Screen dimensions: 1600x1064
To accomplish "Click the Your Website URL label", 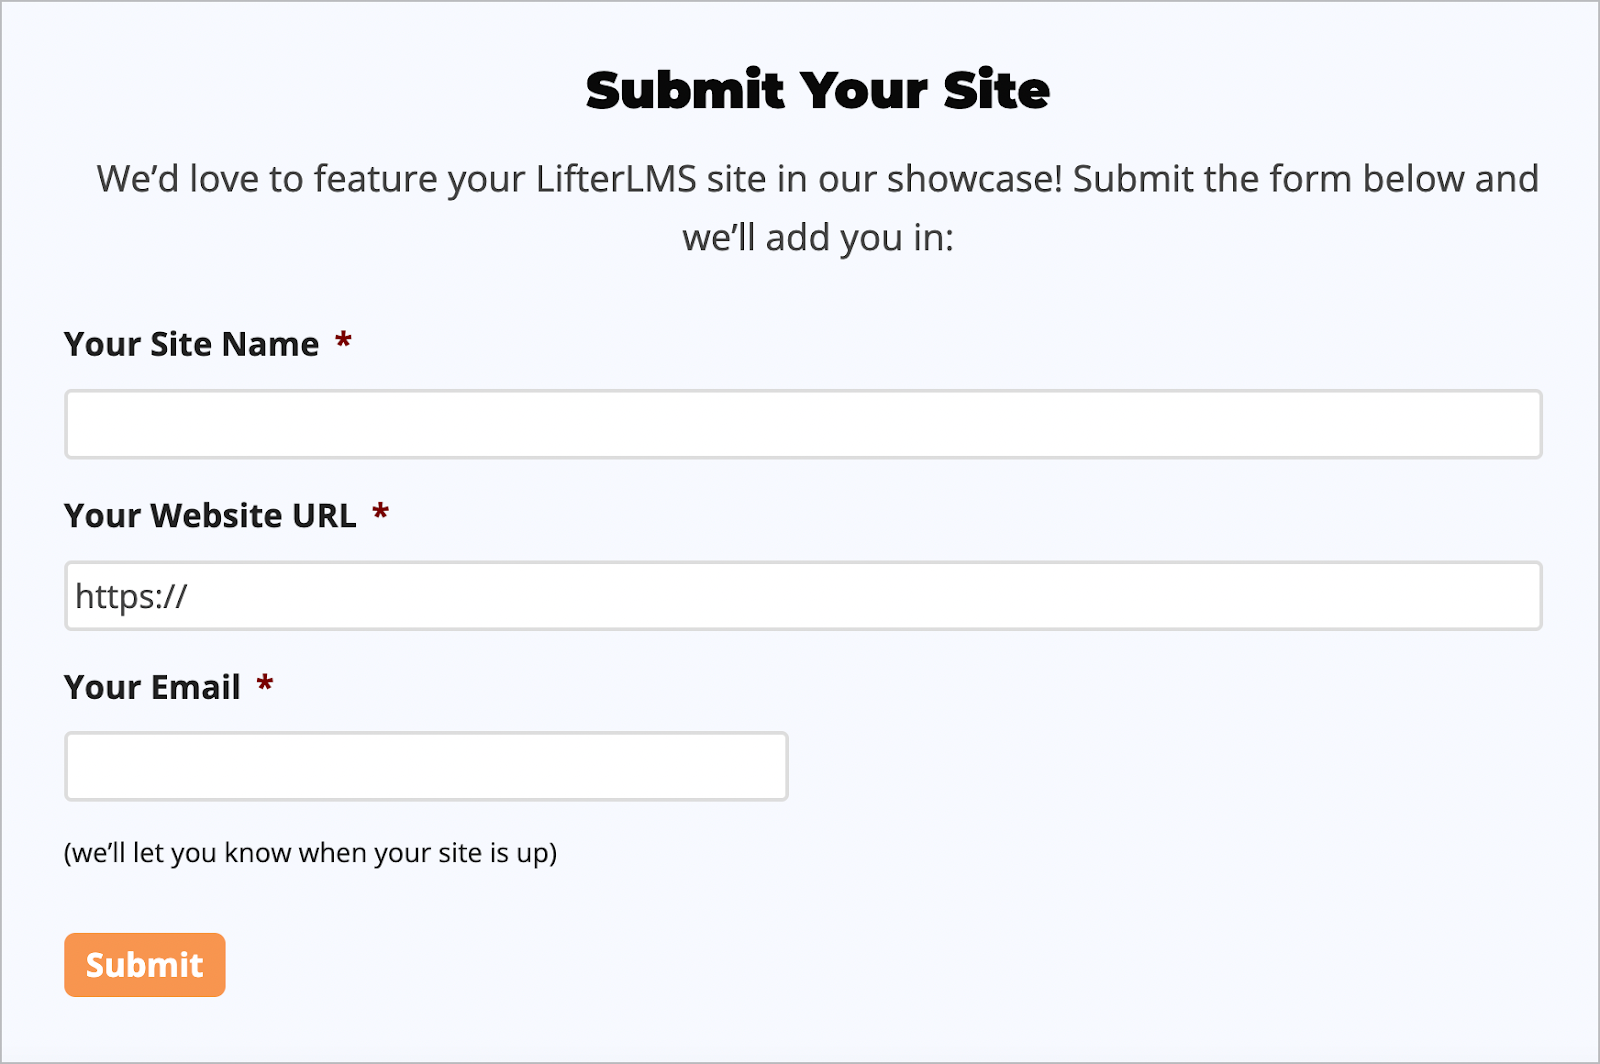I will 210,516.
